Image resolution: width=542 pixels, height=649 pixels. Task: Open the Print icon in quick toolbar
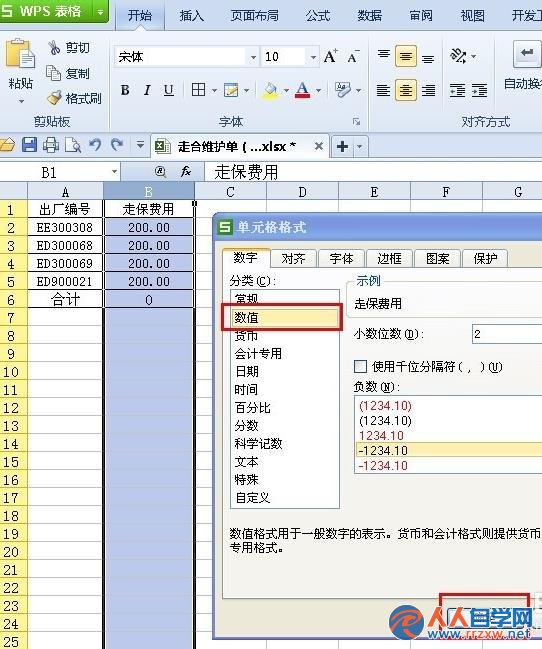pyautogui.click(x=51, y=145)
